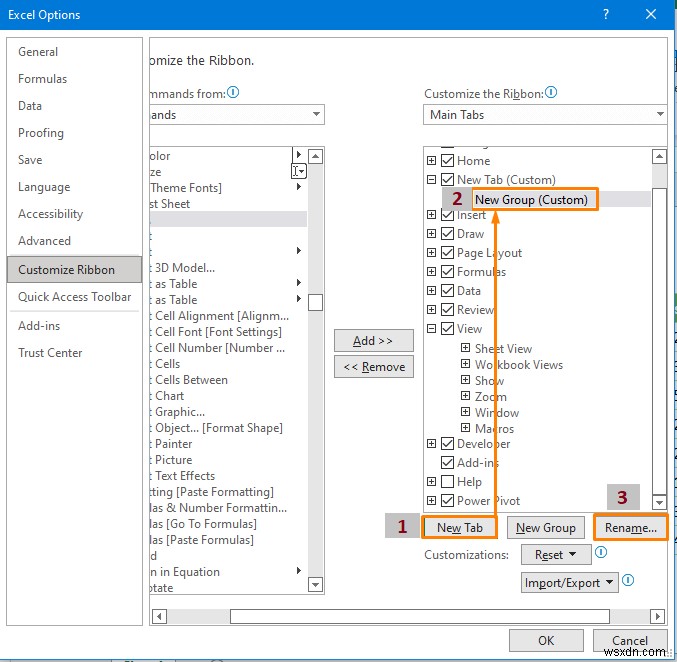Click the Cancel button
This screenshot has width=677, height=662.
tap(630, 640)
